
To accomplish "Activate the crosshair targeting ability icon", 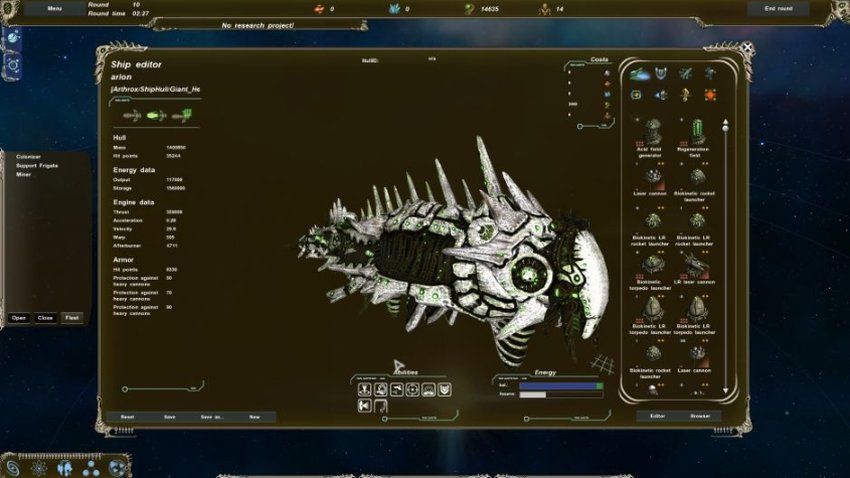I will 413,389.
